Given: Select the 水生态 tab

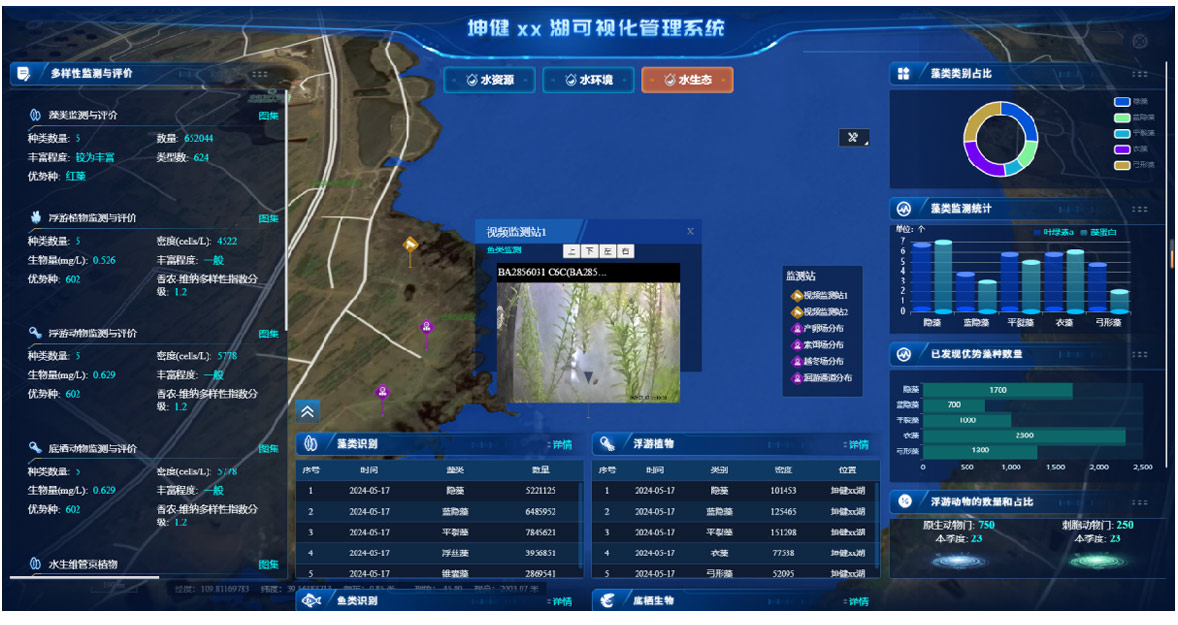Looking at the screenshot, I should pyautogui.click(x=687, y=80).
